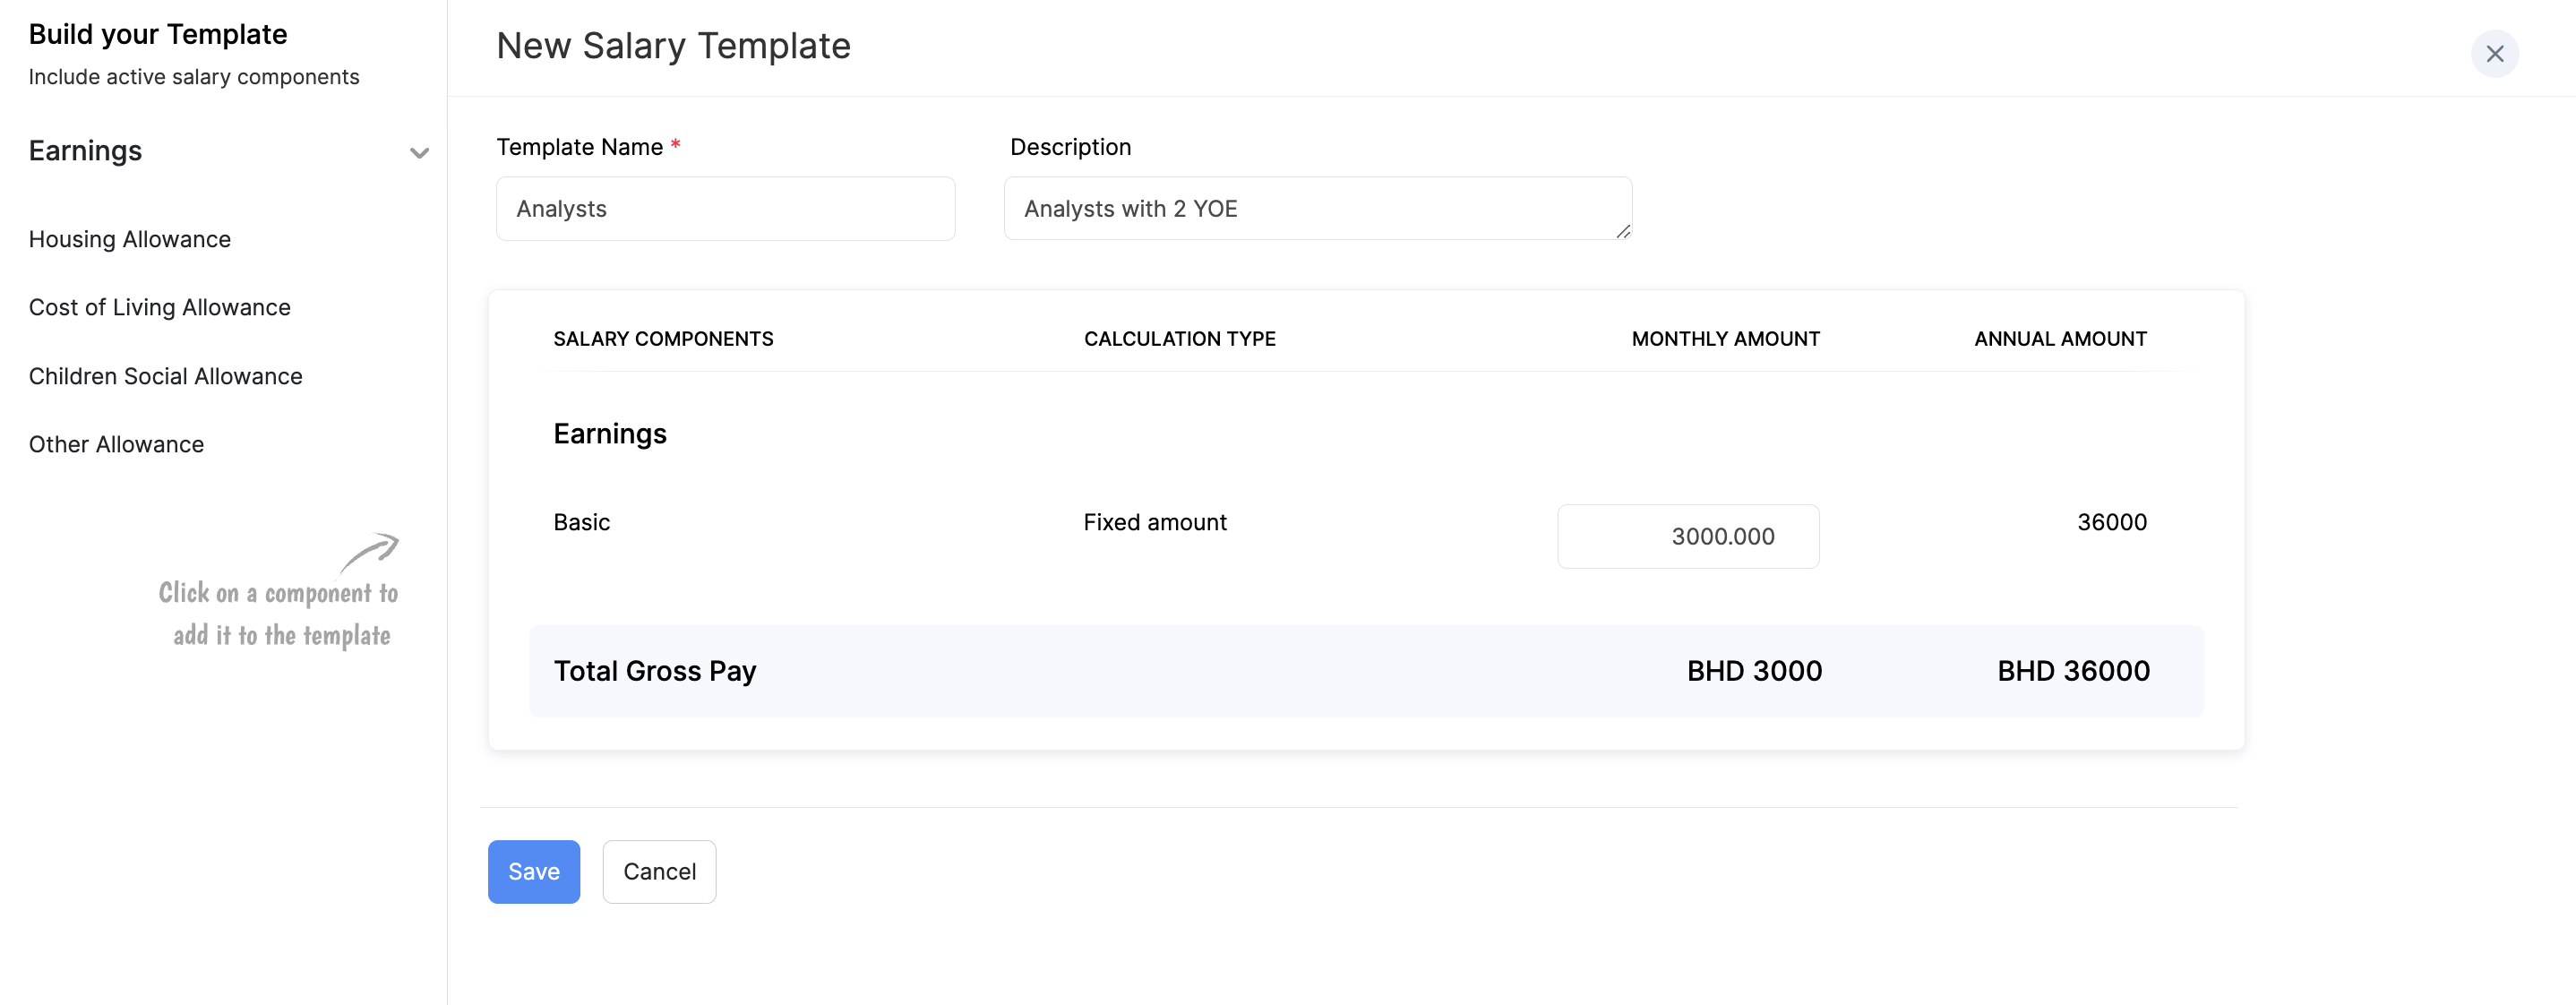The image size is (2576, 1005).
Task: Add Cost of Living Allowance component
Action: pos(159,307)
